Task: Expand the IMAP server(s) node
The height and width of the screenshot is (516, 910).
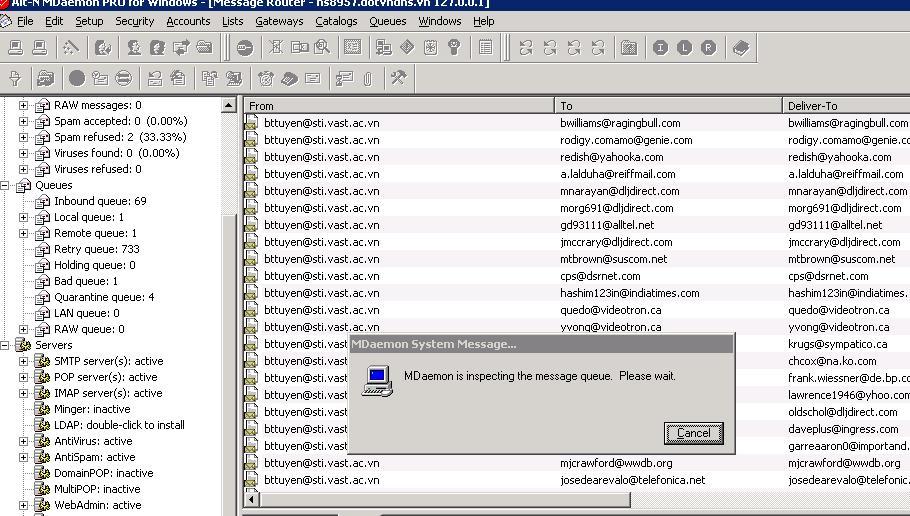Action: click(x=23, y=393)
